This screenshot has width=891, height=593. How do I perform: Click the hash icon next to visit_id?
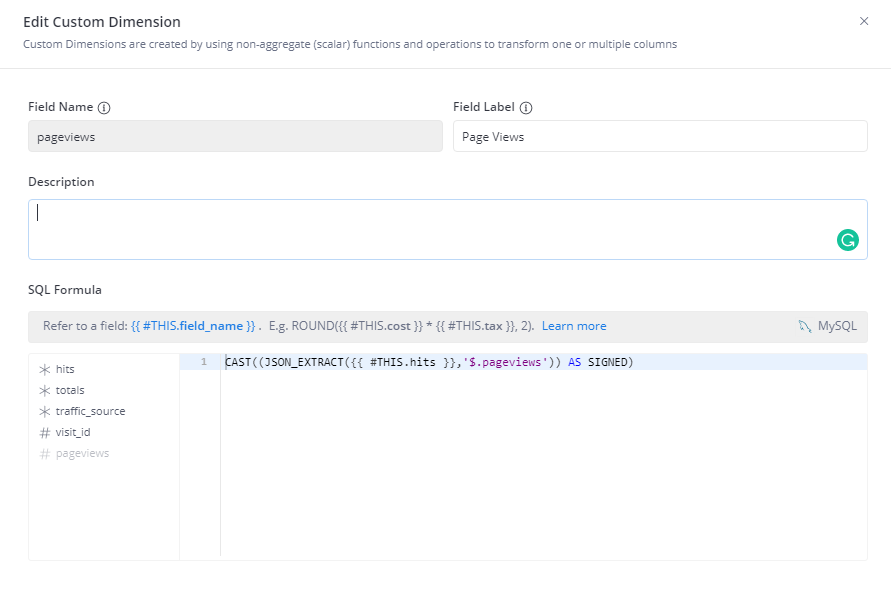pos(44,433)
